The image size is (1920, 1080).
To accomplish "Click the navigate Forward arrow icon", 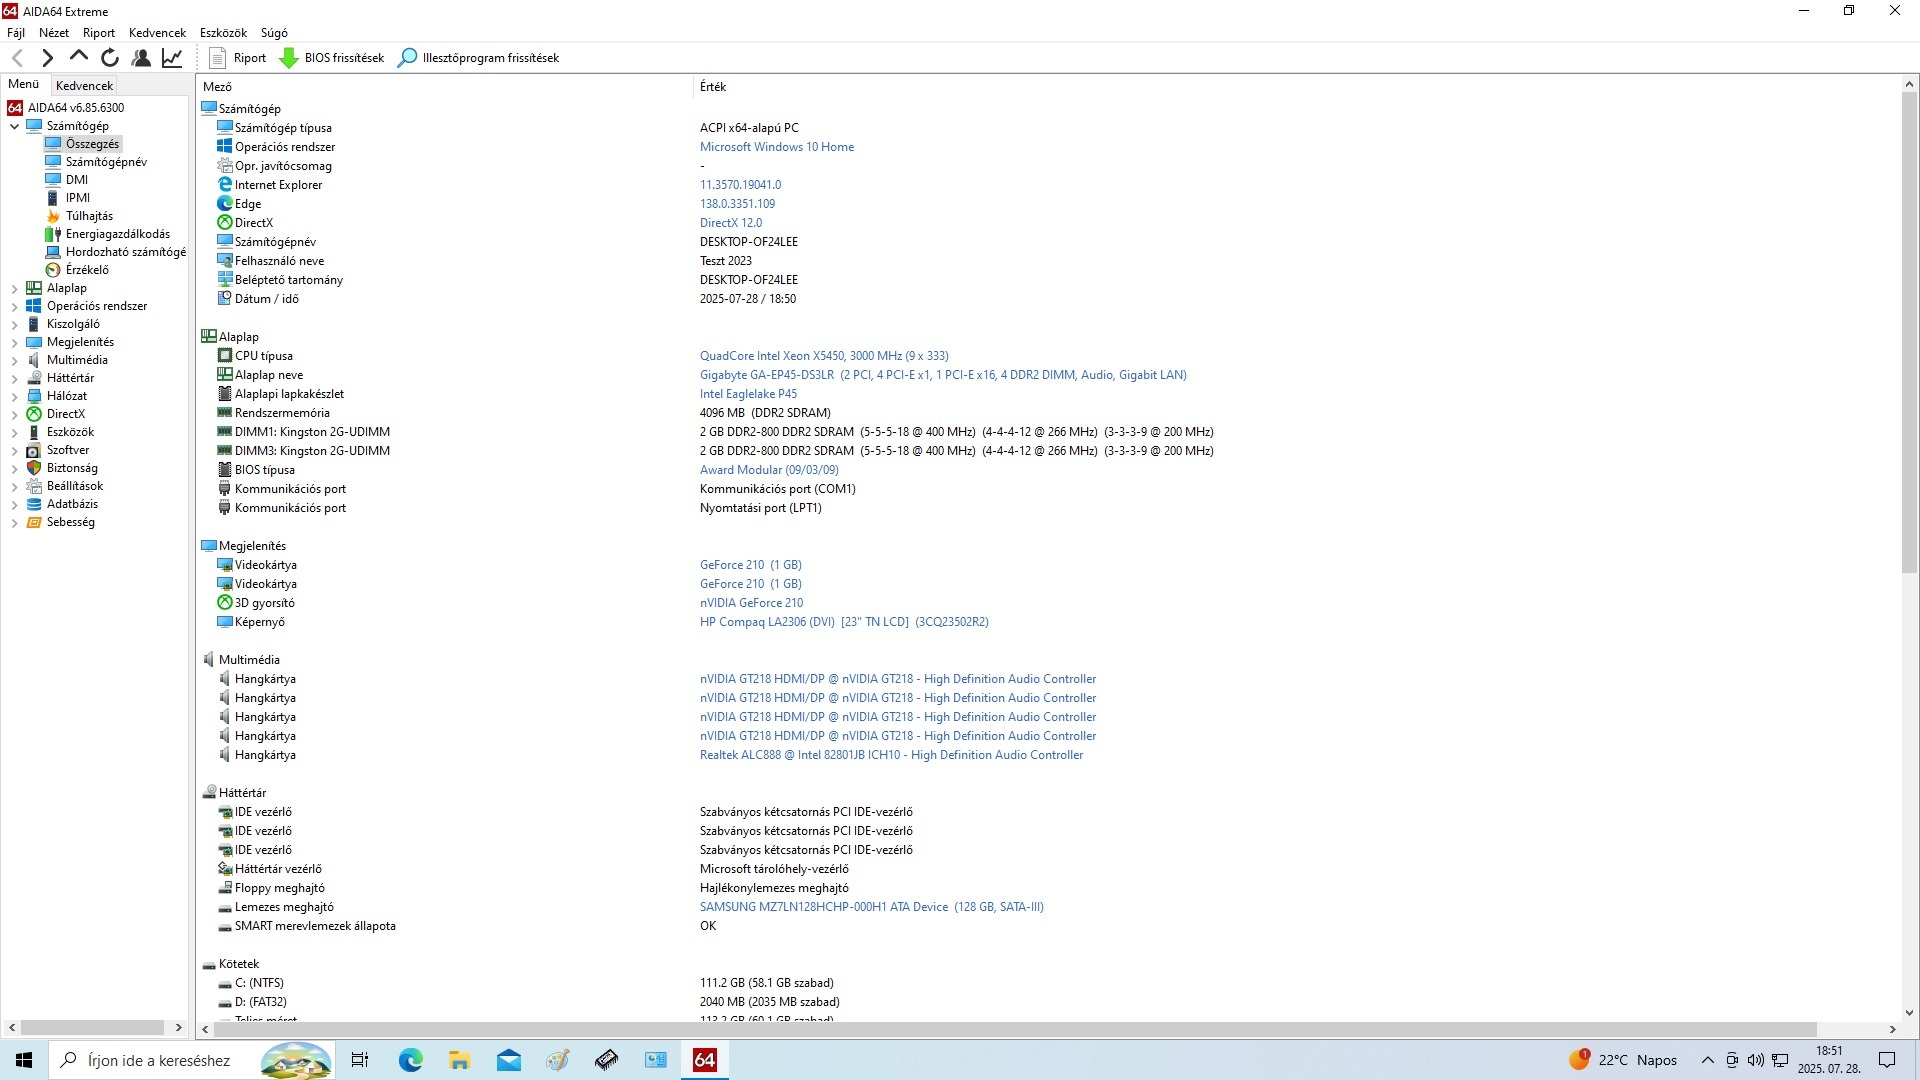I will [47, 58].
